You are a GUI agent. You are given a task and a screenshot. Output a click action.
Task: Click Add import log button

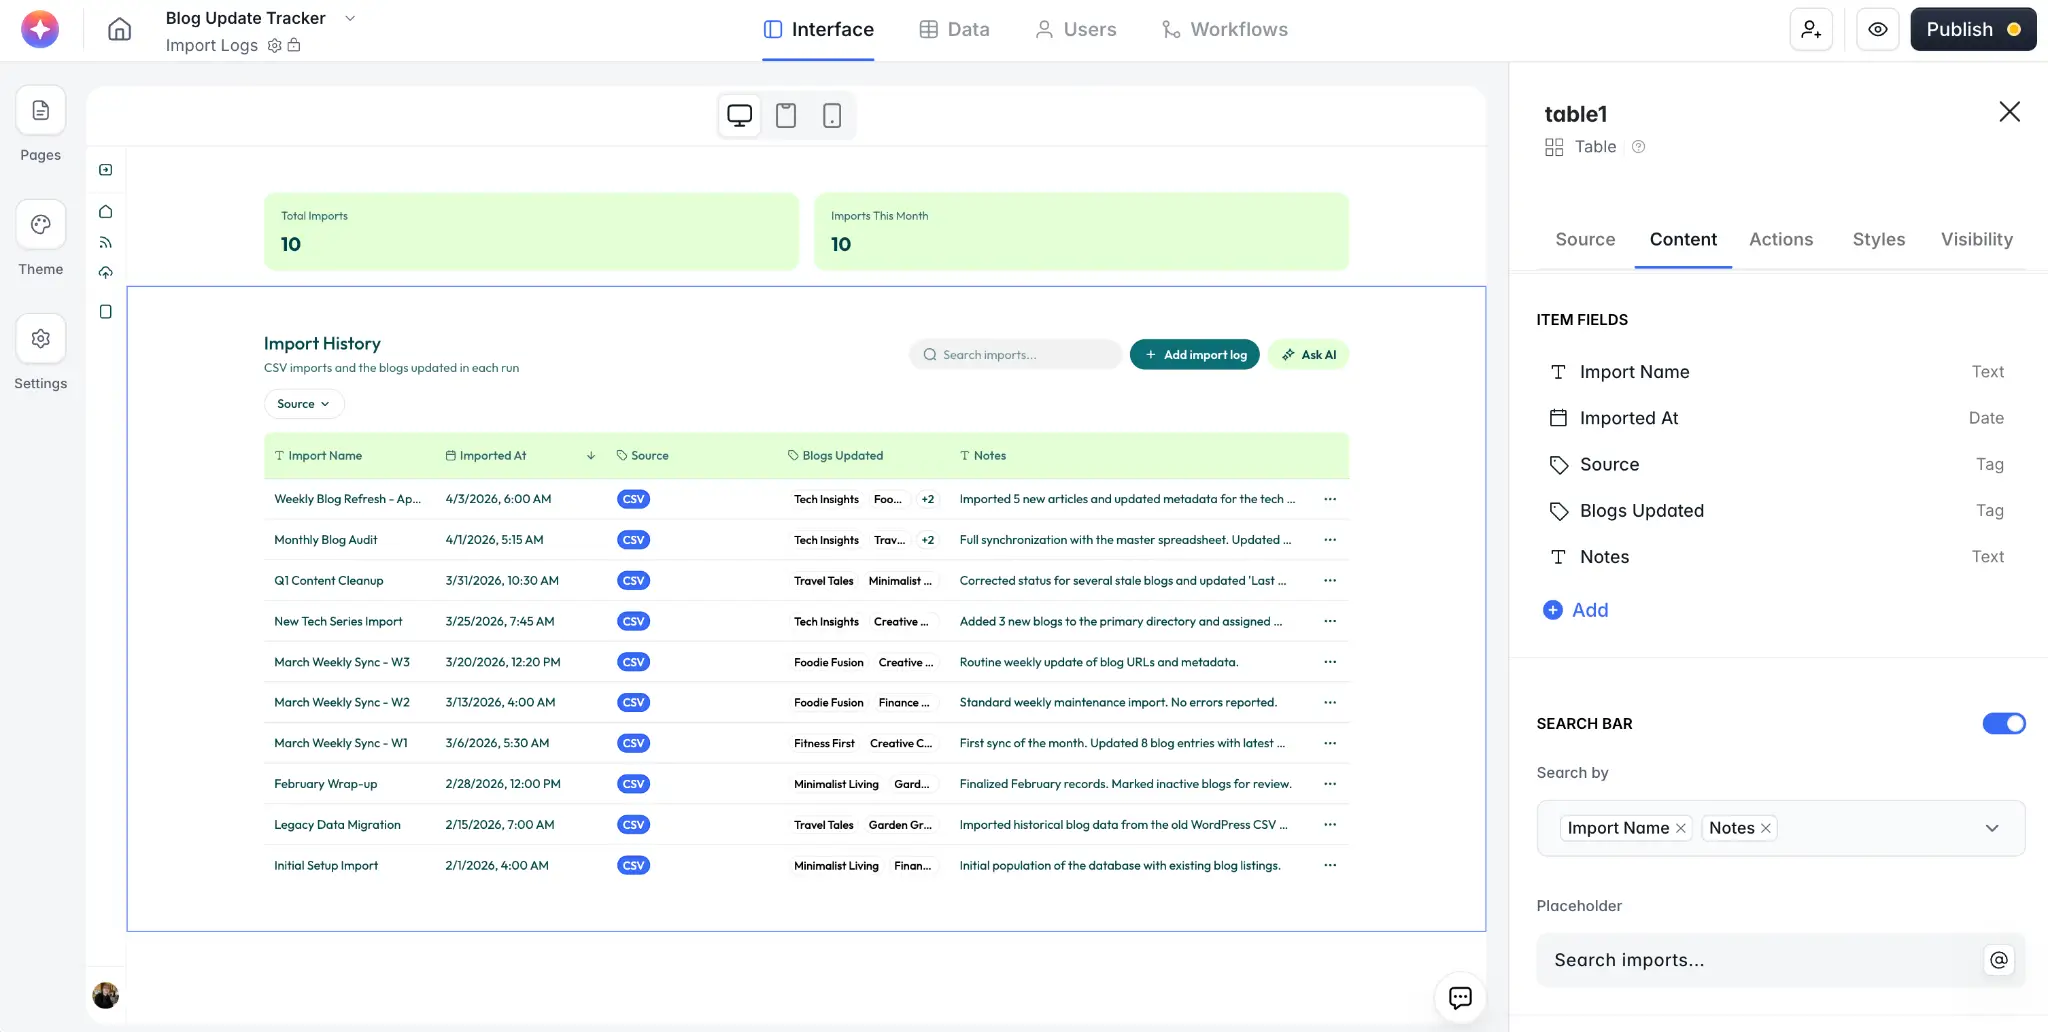1195,355
